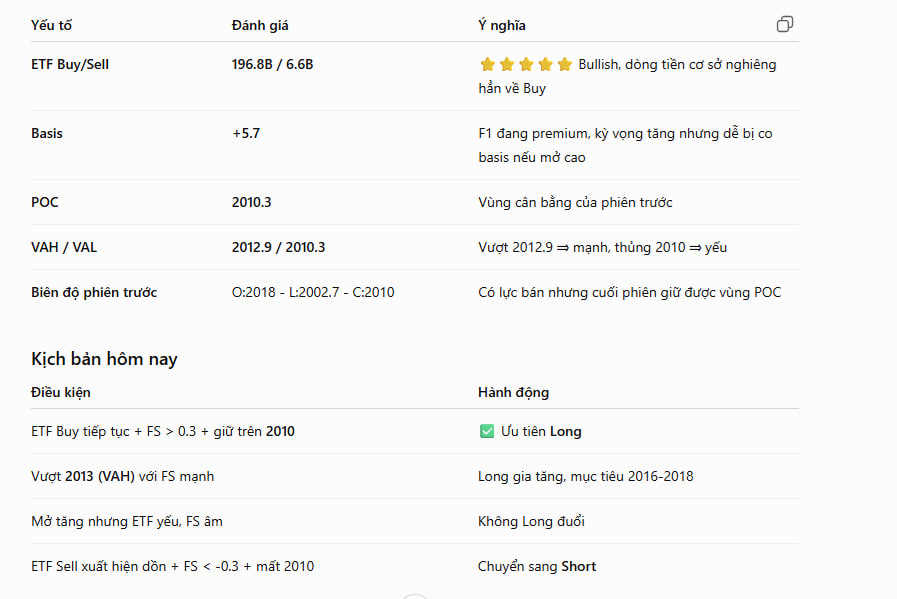Copy the table using the copy icon
Image resolution: width=897 pixels, height=599 pixels.
784,24
